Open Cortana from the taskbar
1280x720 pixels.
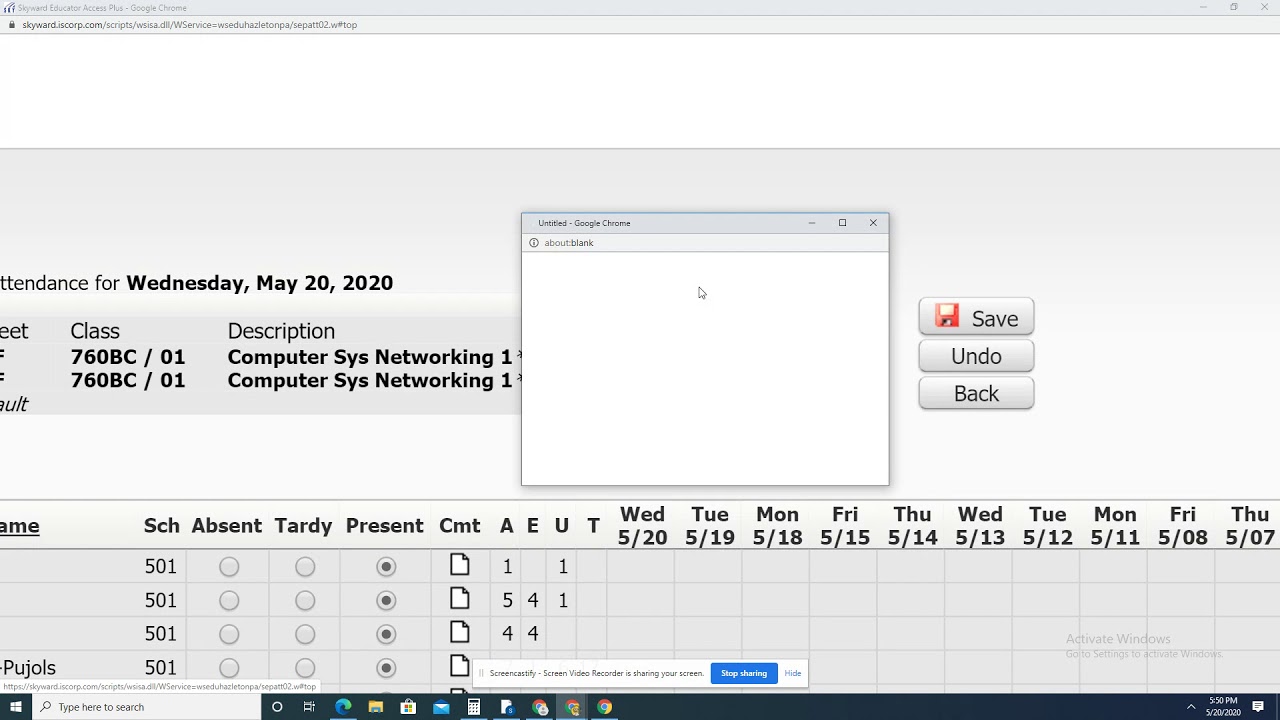point(278,707)
